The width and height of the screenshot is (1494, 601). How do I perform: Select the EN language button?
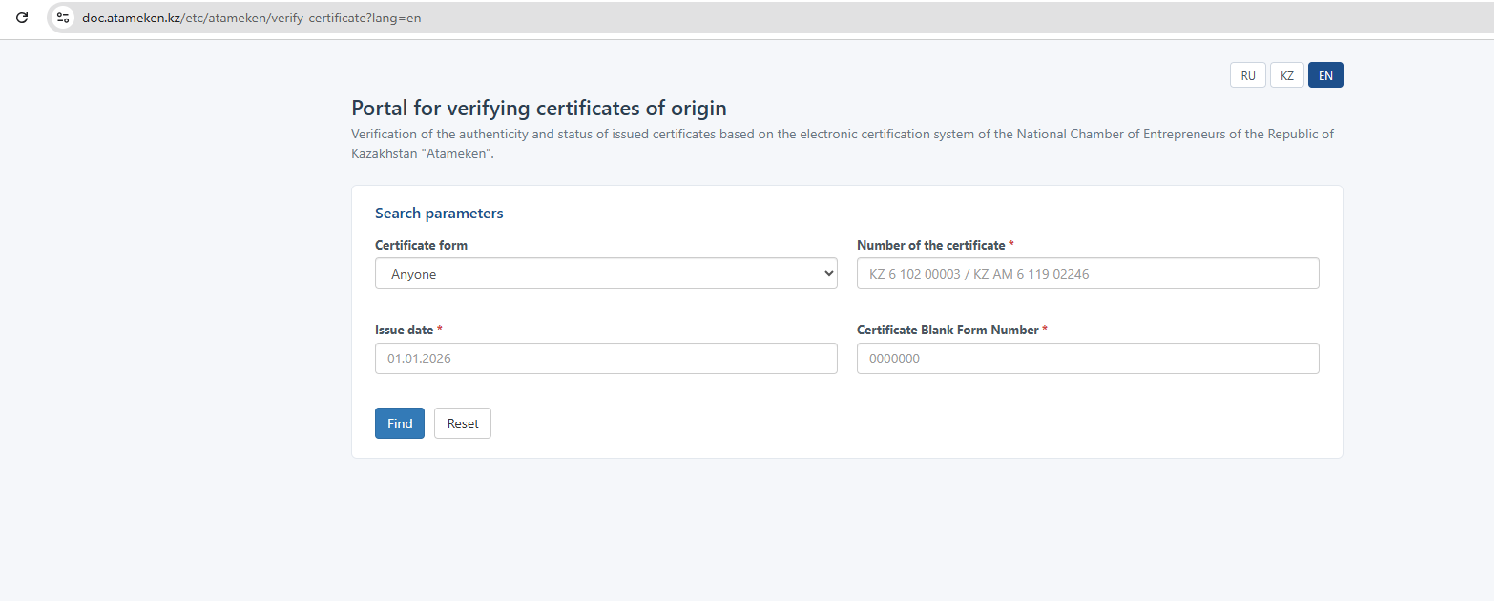coord(1326,76)
